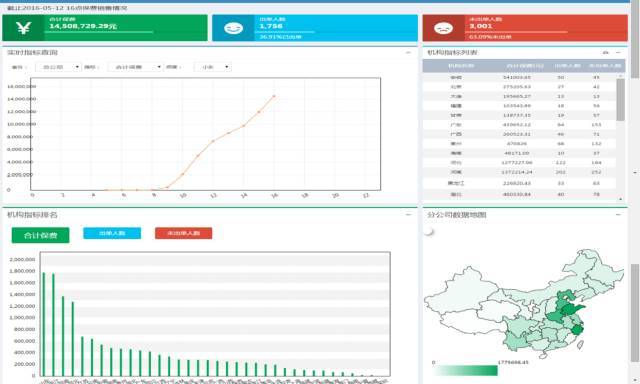The height and width of the screenshot is (384, 640).
Task: Click the export icon in 机构指标列表 header
Action: click(606, 53)
